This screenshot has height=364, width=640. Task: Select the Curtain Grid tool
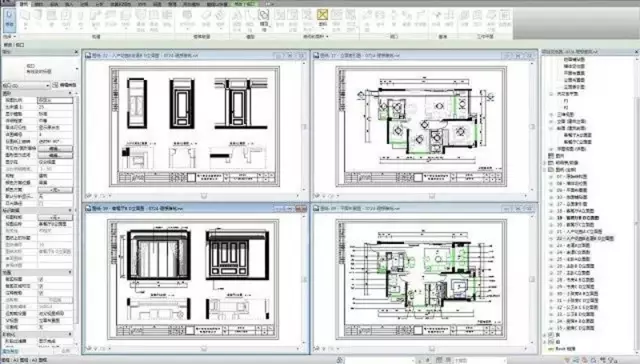pyautogui.click(x=154, y=20)
